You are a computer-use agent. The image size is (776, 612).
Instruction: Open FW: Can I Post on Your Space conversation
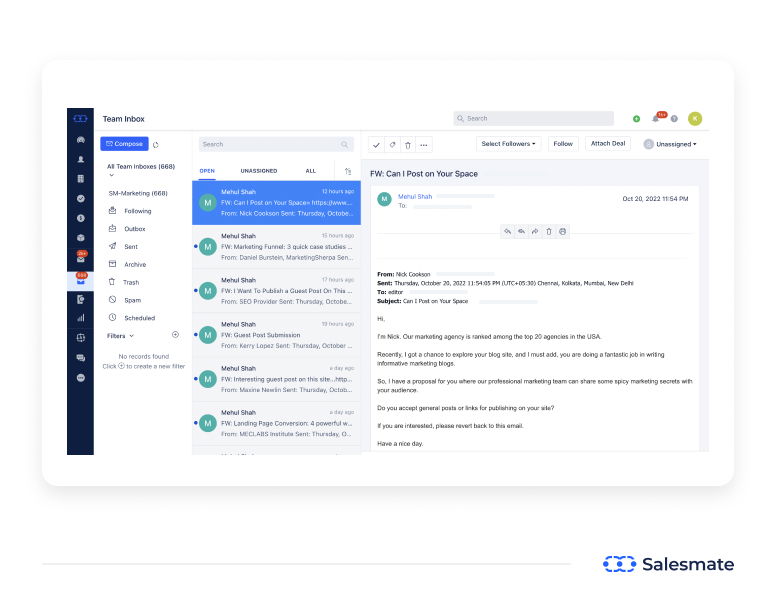pos(276,203)
